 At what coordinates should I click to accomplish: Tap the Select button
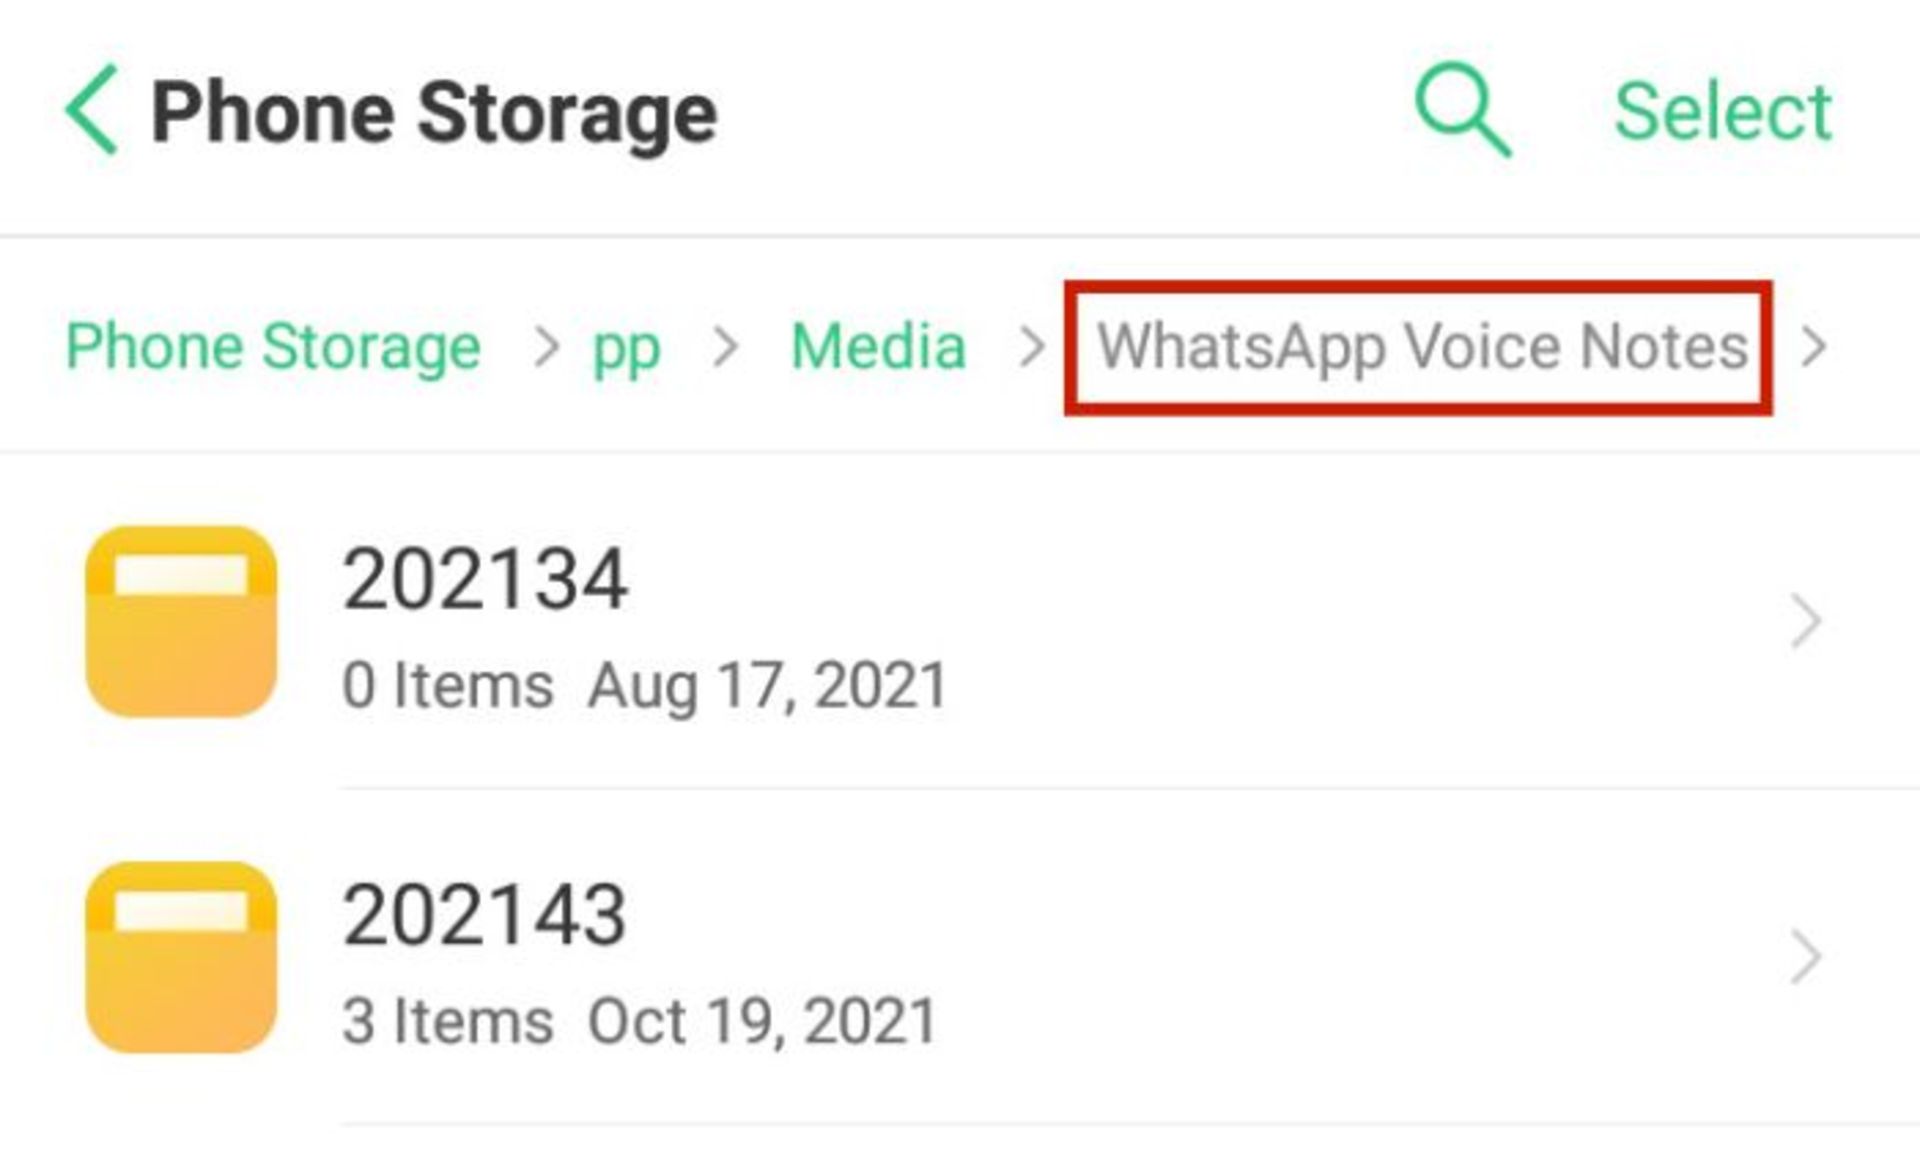1723,111
